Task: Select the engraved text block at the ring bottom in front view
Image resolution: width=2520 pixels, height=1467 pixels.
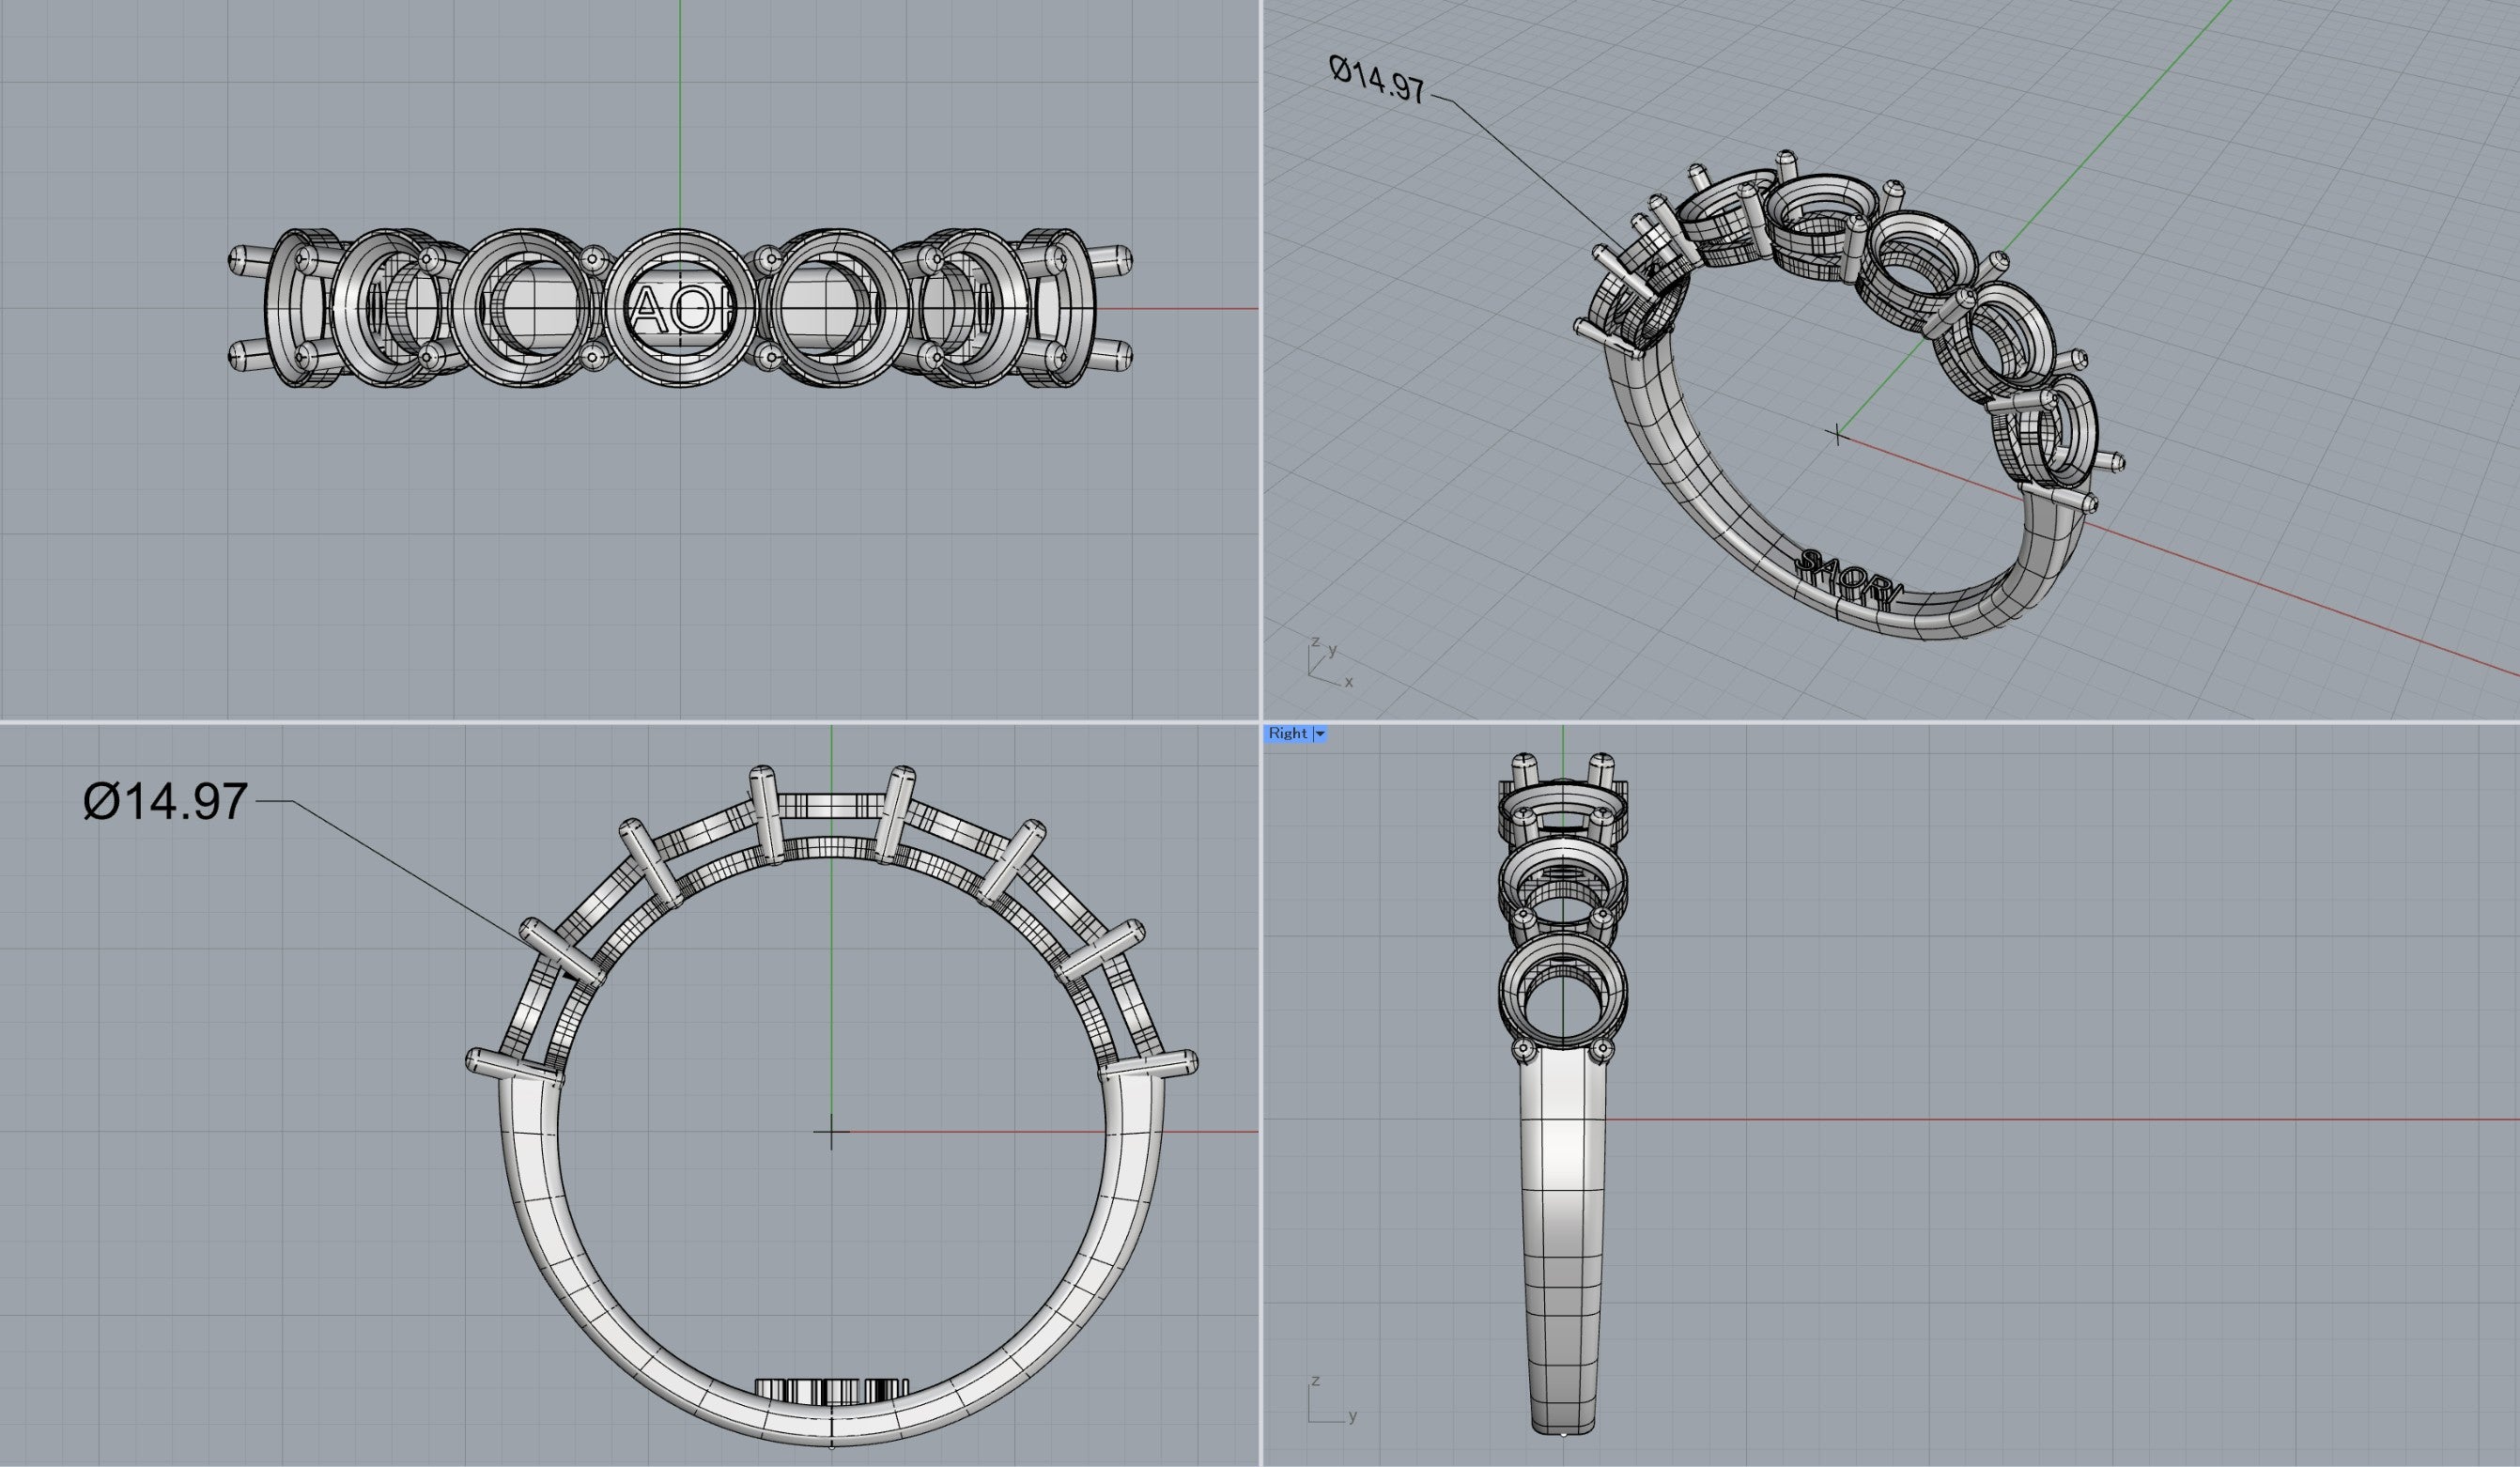Action: click(x=830, y=1391)
